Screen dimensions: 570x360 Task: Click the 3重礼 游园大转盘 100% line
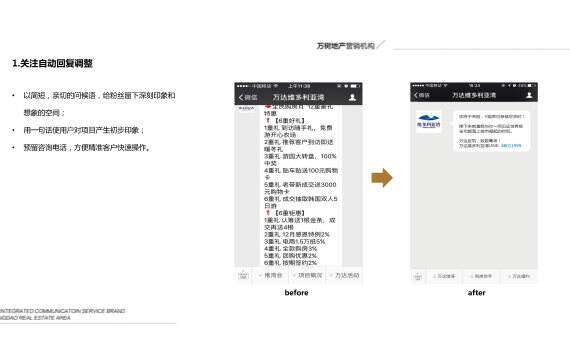[x=300, y=156]
